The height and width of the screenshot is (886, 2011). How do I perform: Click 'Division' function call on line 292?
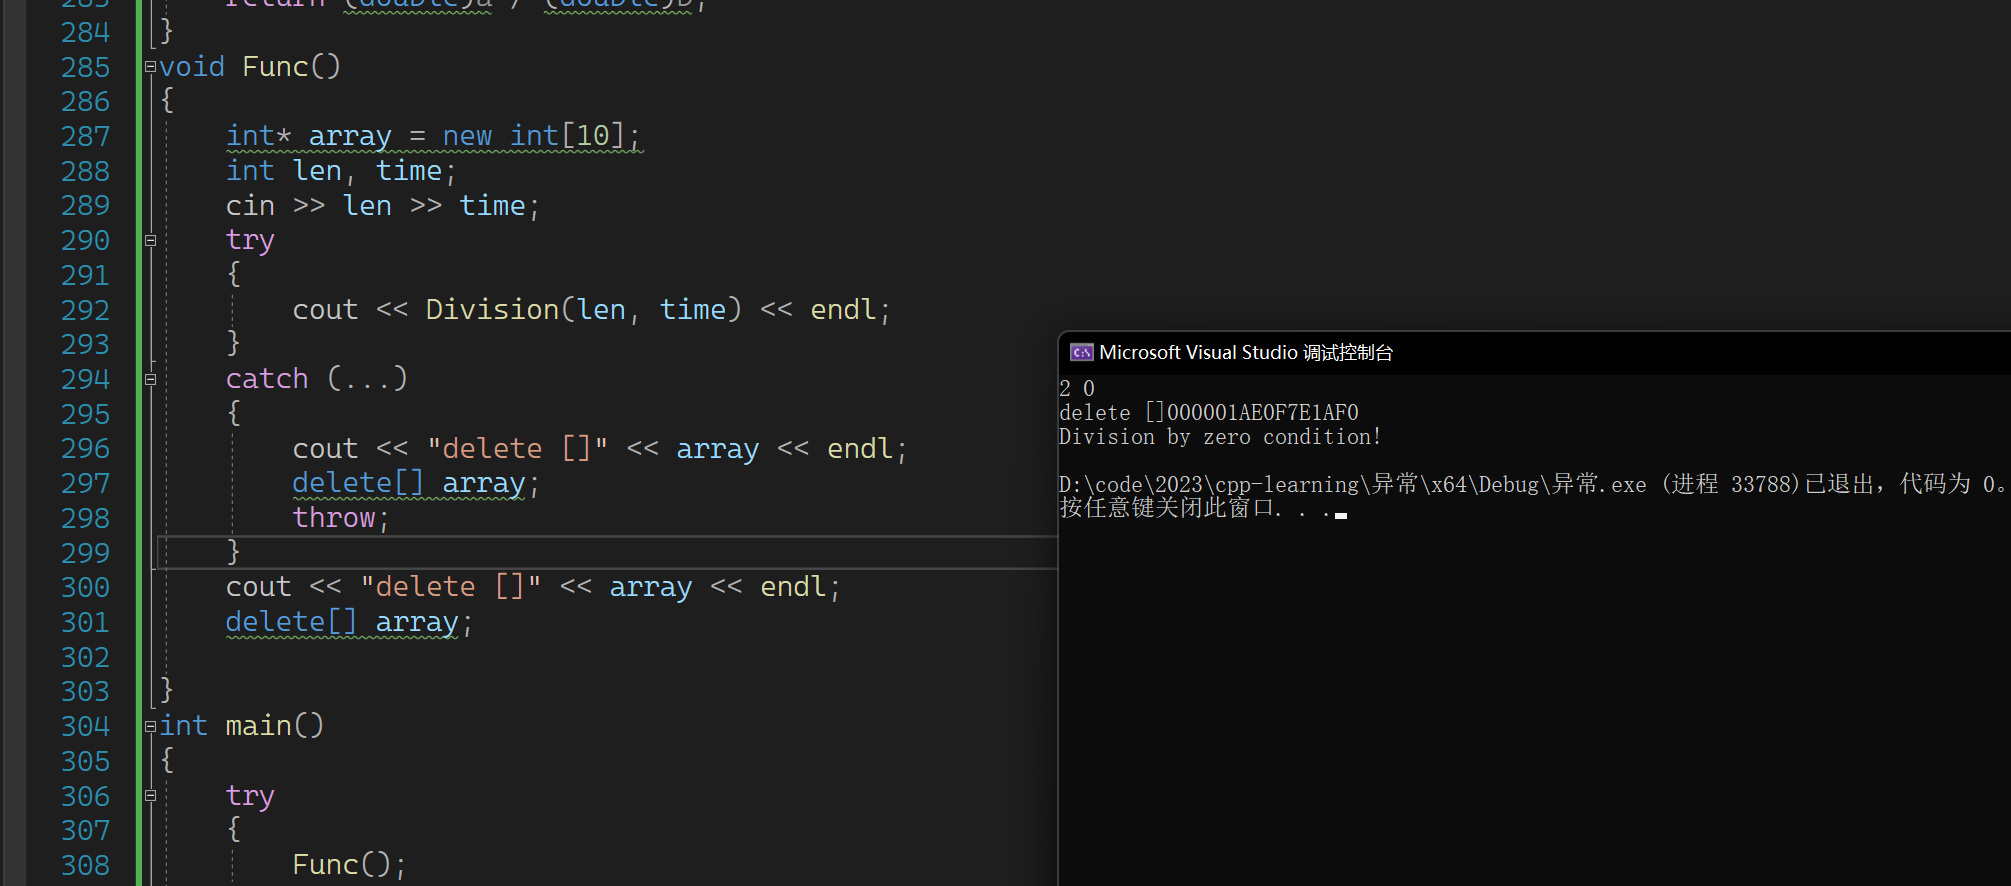pyautogui.click(x=492, y=310)
